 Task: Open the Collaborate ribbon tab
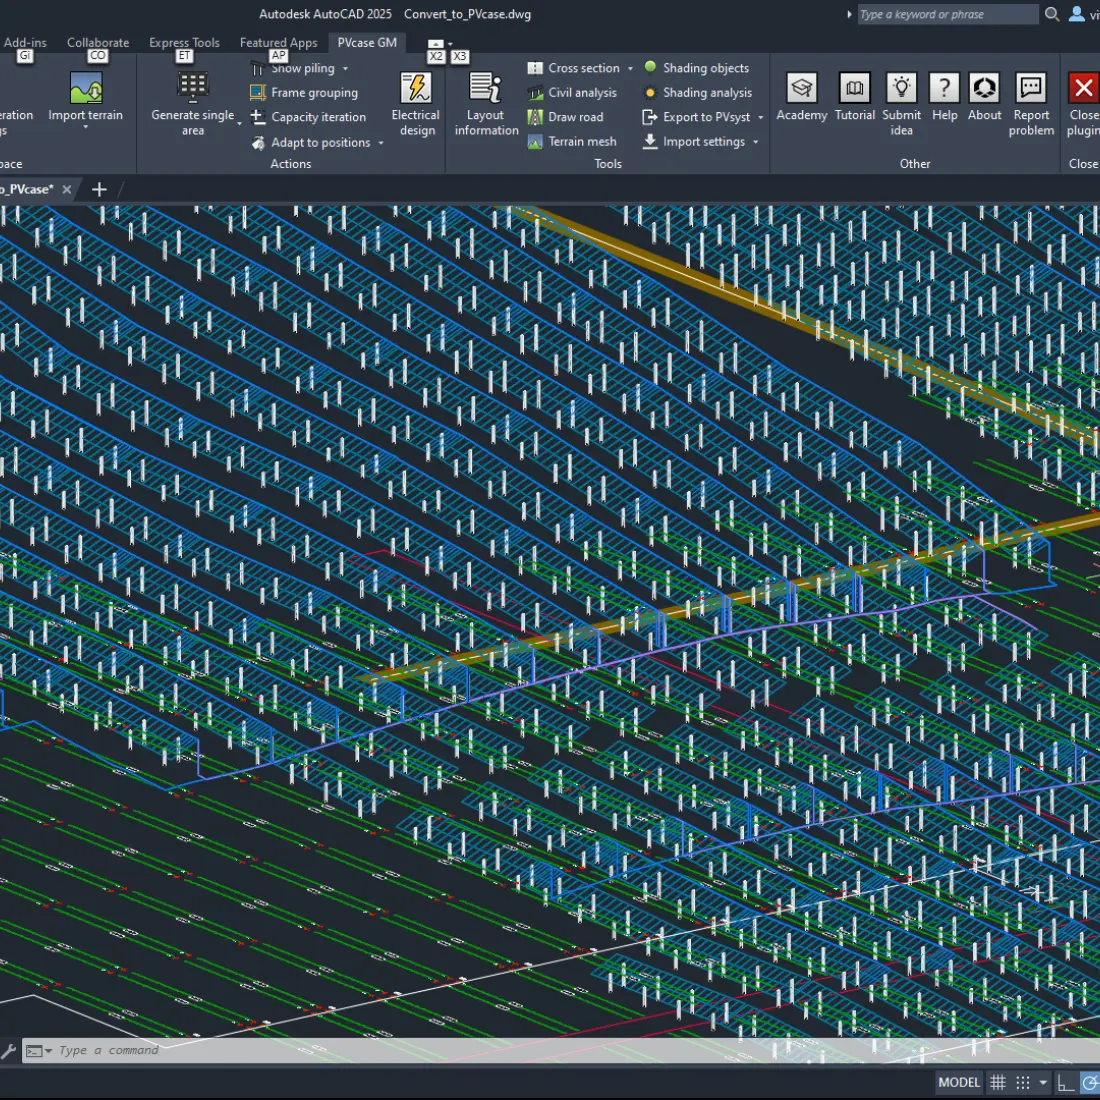click(98, 43)
